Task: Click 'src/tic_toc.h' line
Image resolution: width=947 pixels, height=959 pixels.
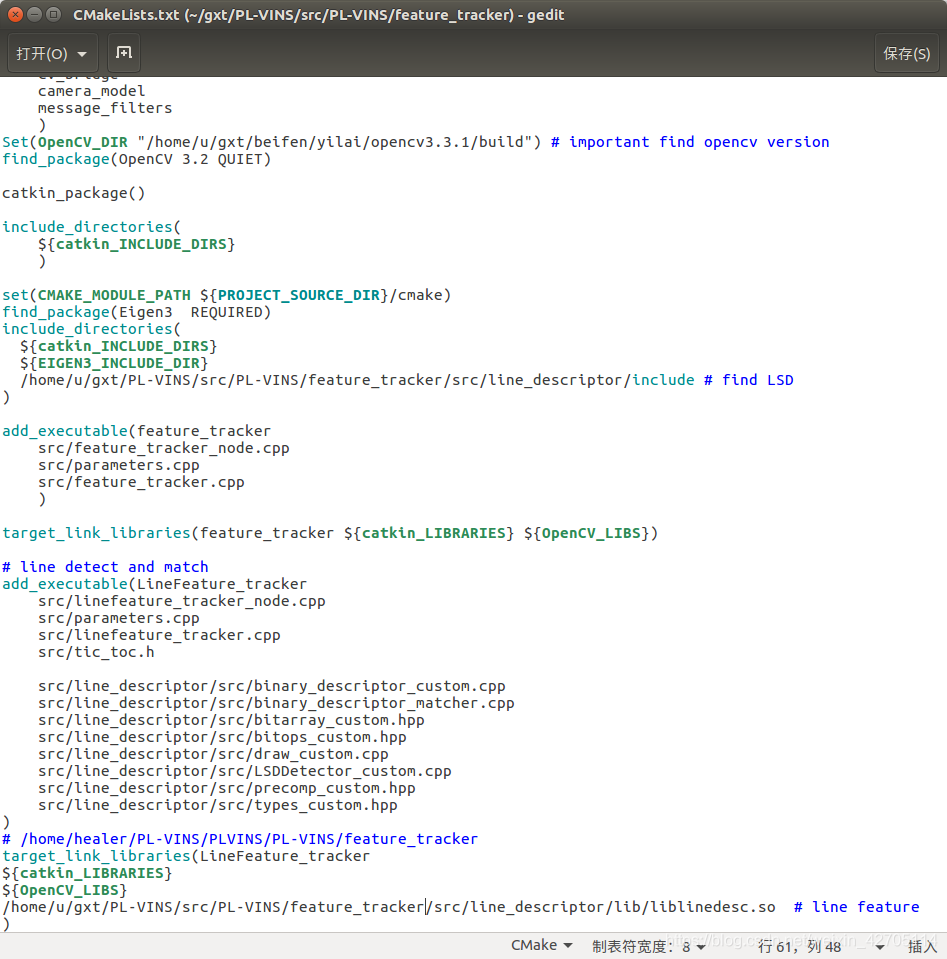Action: click(x=96, y=652)
